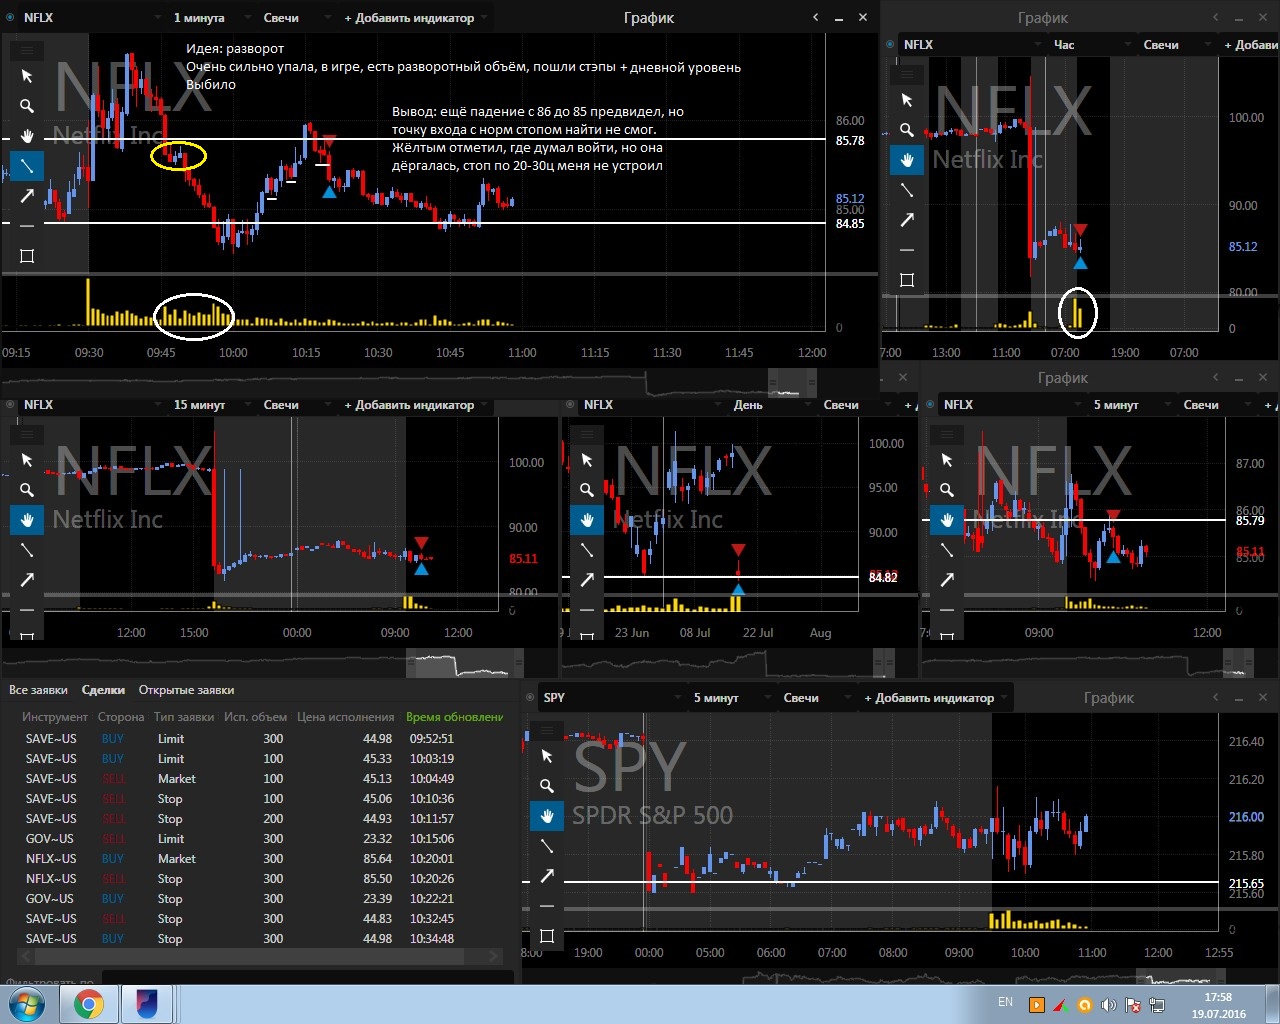This screenshot has width=1280, height=1024.
Task: Click the EN language indicator in taskbar
Action: [x=1005, y=1002]
